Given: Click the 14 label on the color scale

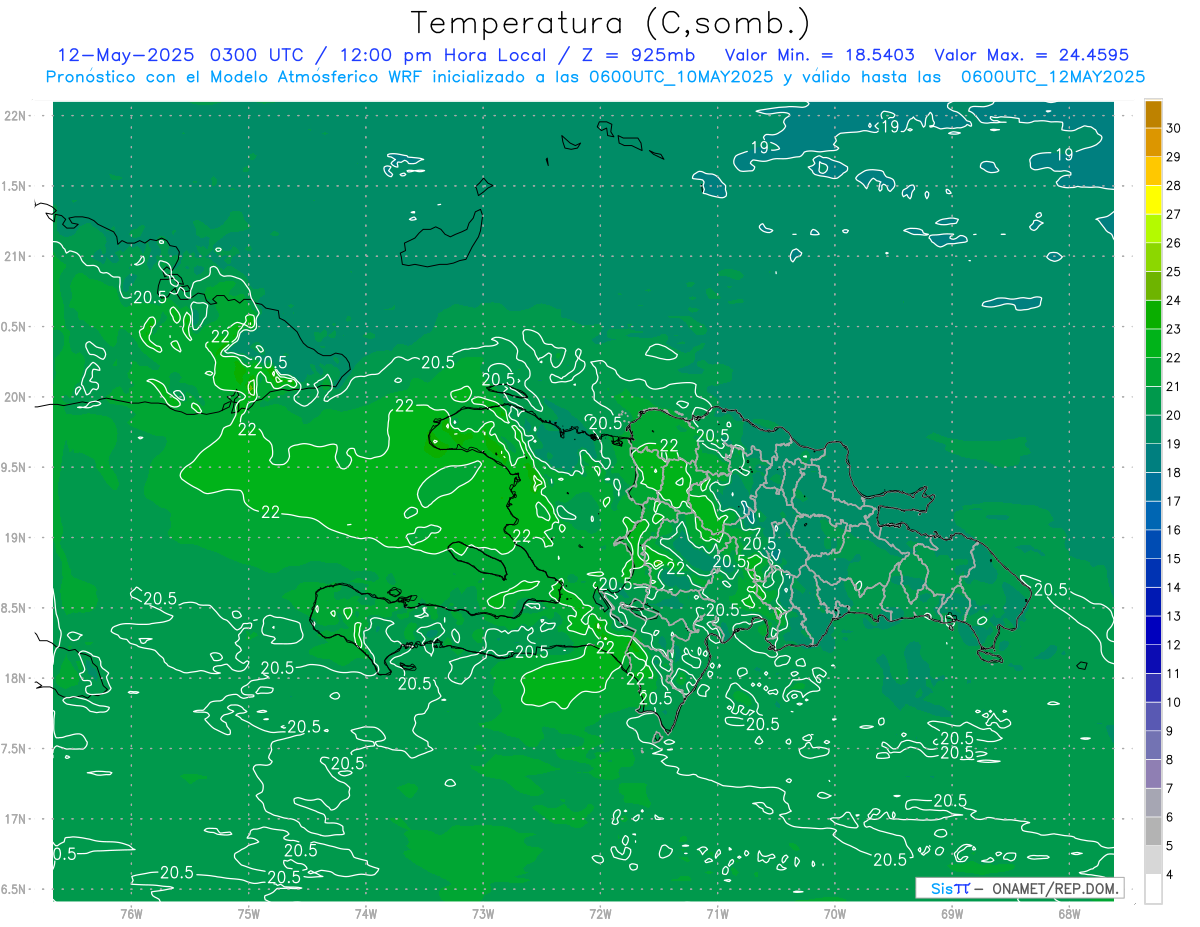Looking at the screenshot, I should 1174,587.
